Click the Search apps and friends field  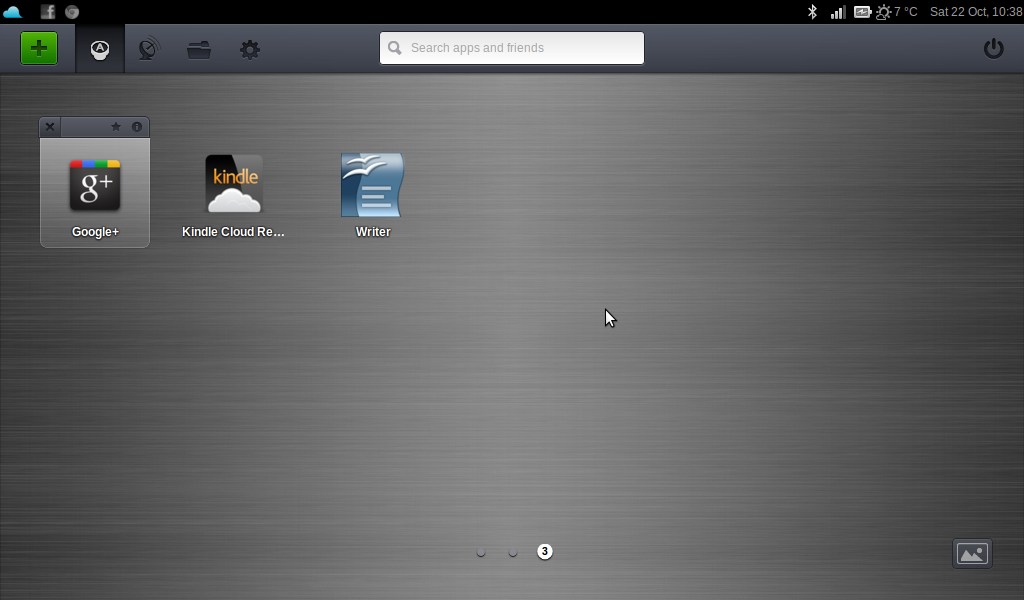coord(512,48)
